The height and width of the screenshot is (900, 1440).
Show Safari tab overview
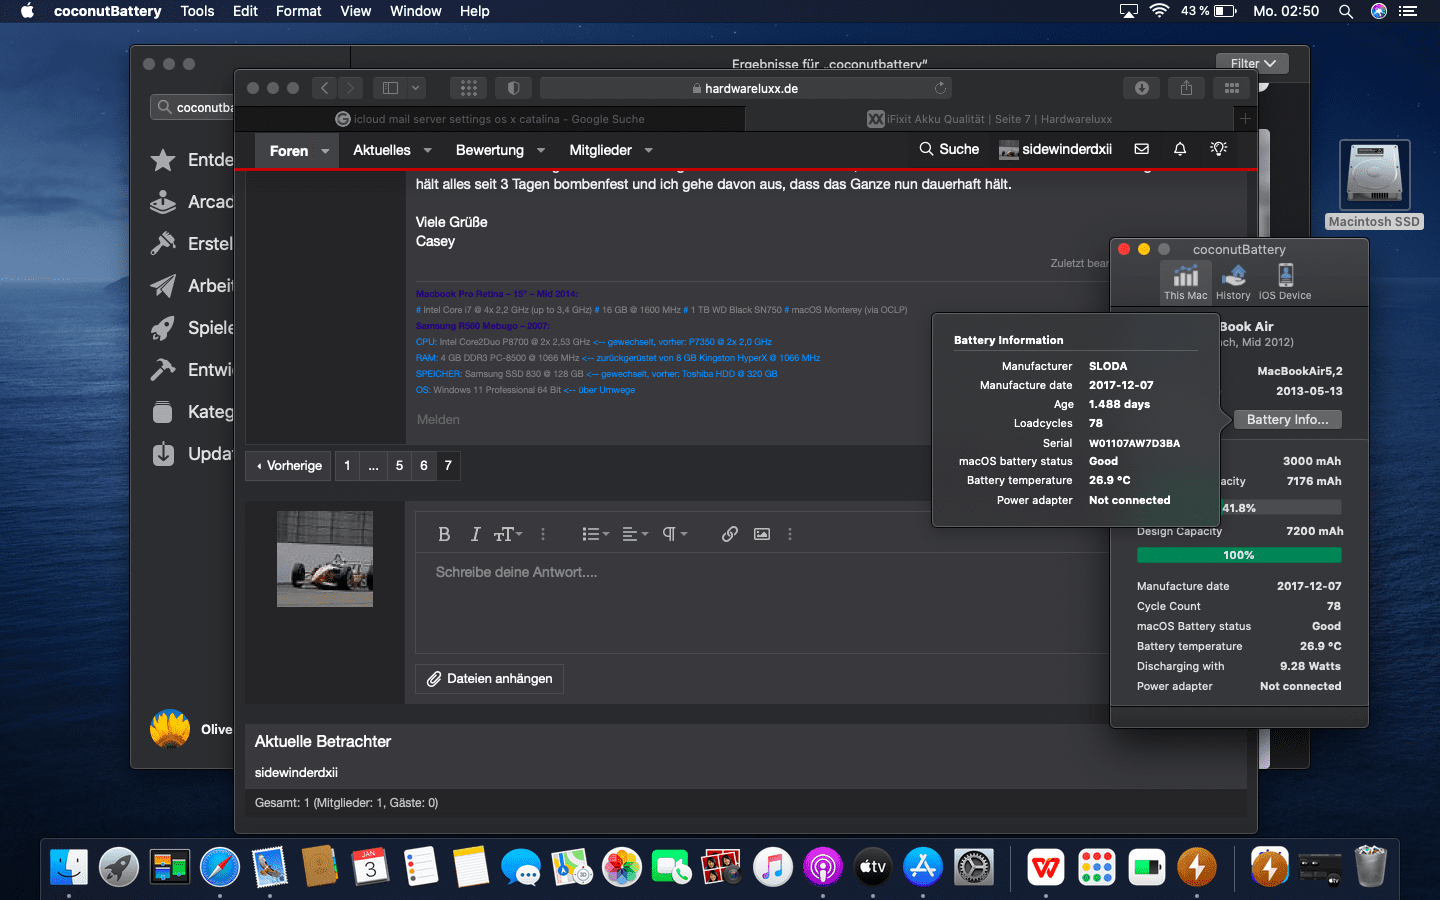click(1231, 88)
